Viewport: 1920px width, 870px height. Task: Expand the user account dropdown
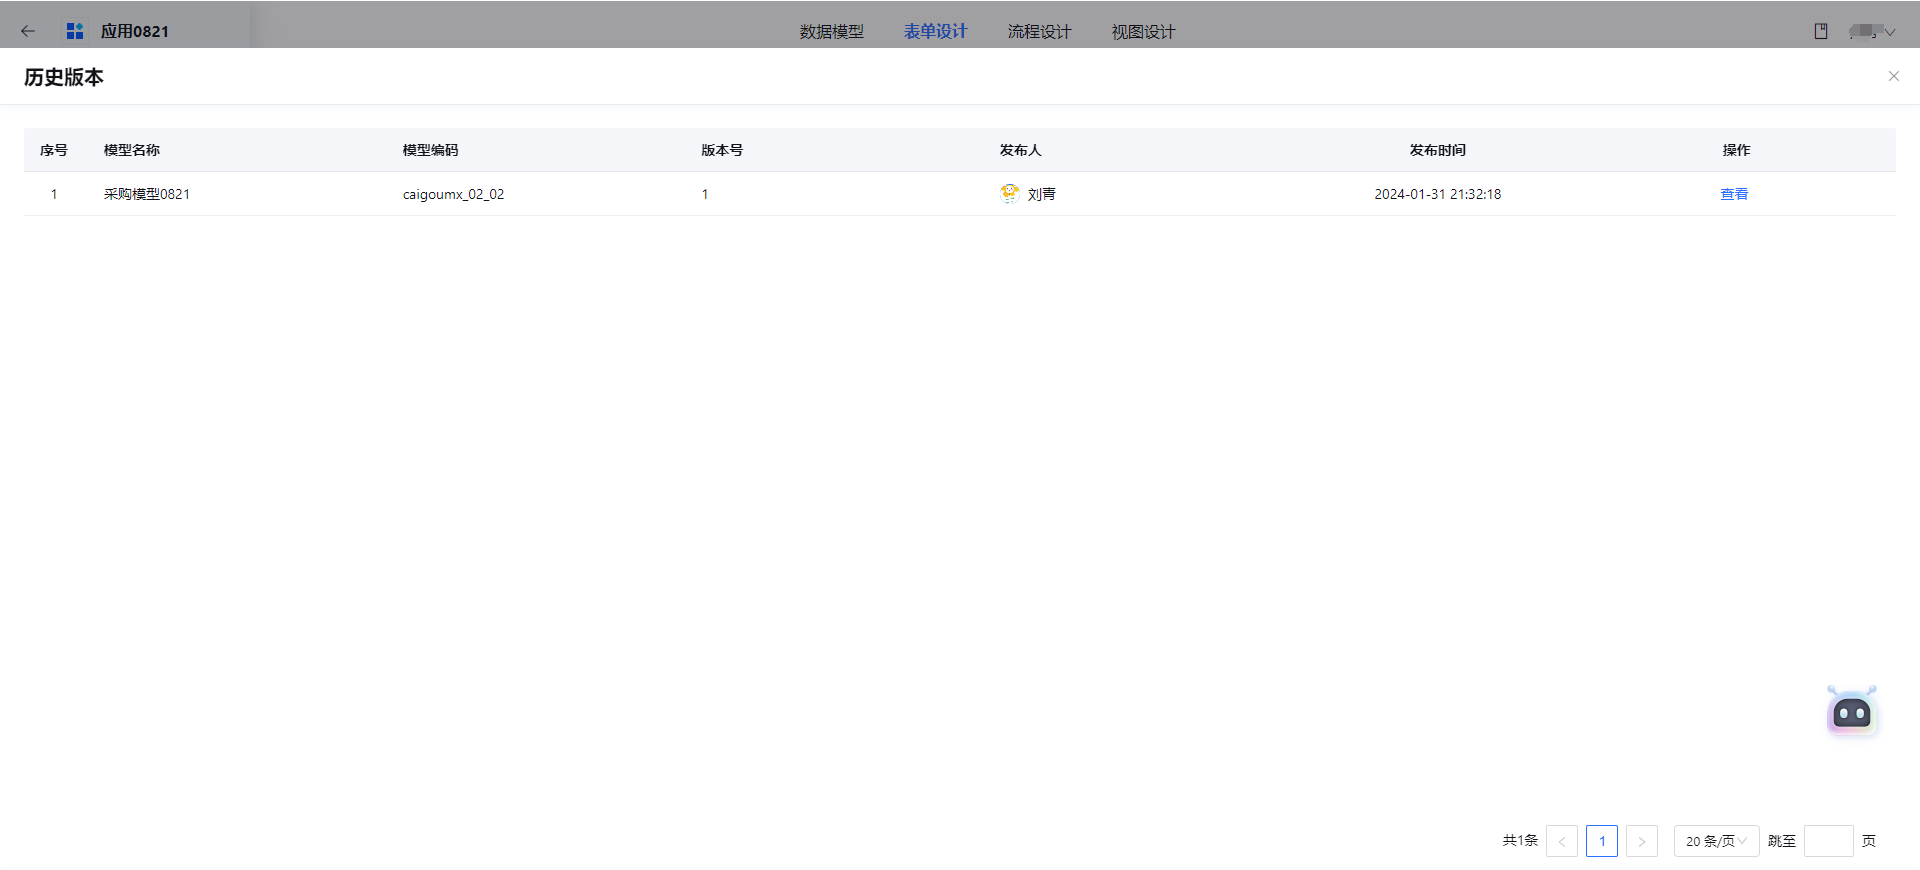(1872, 31)
